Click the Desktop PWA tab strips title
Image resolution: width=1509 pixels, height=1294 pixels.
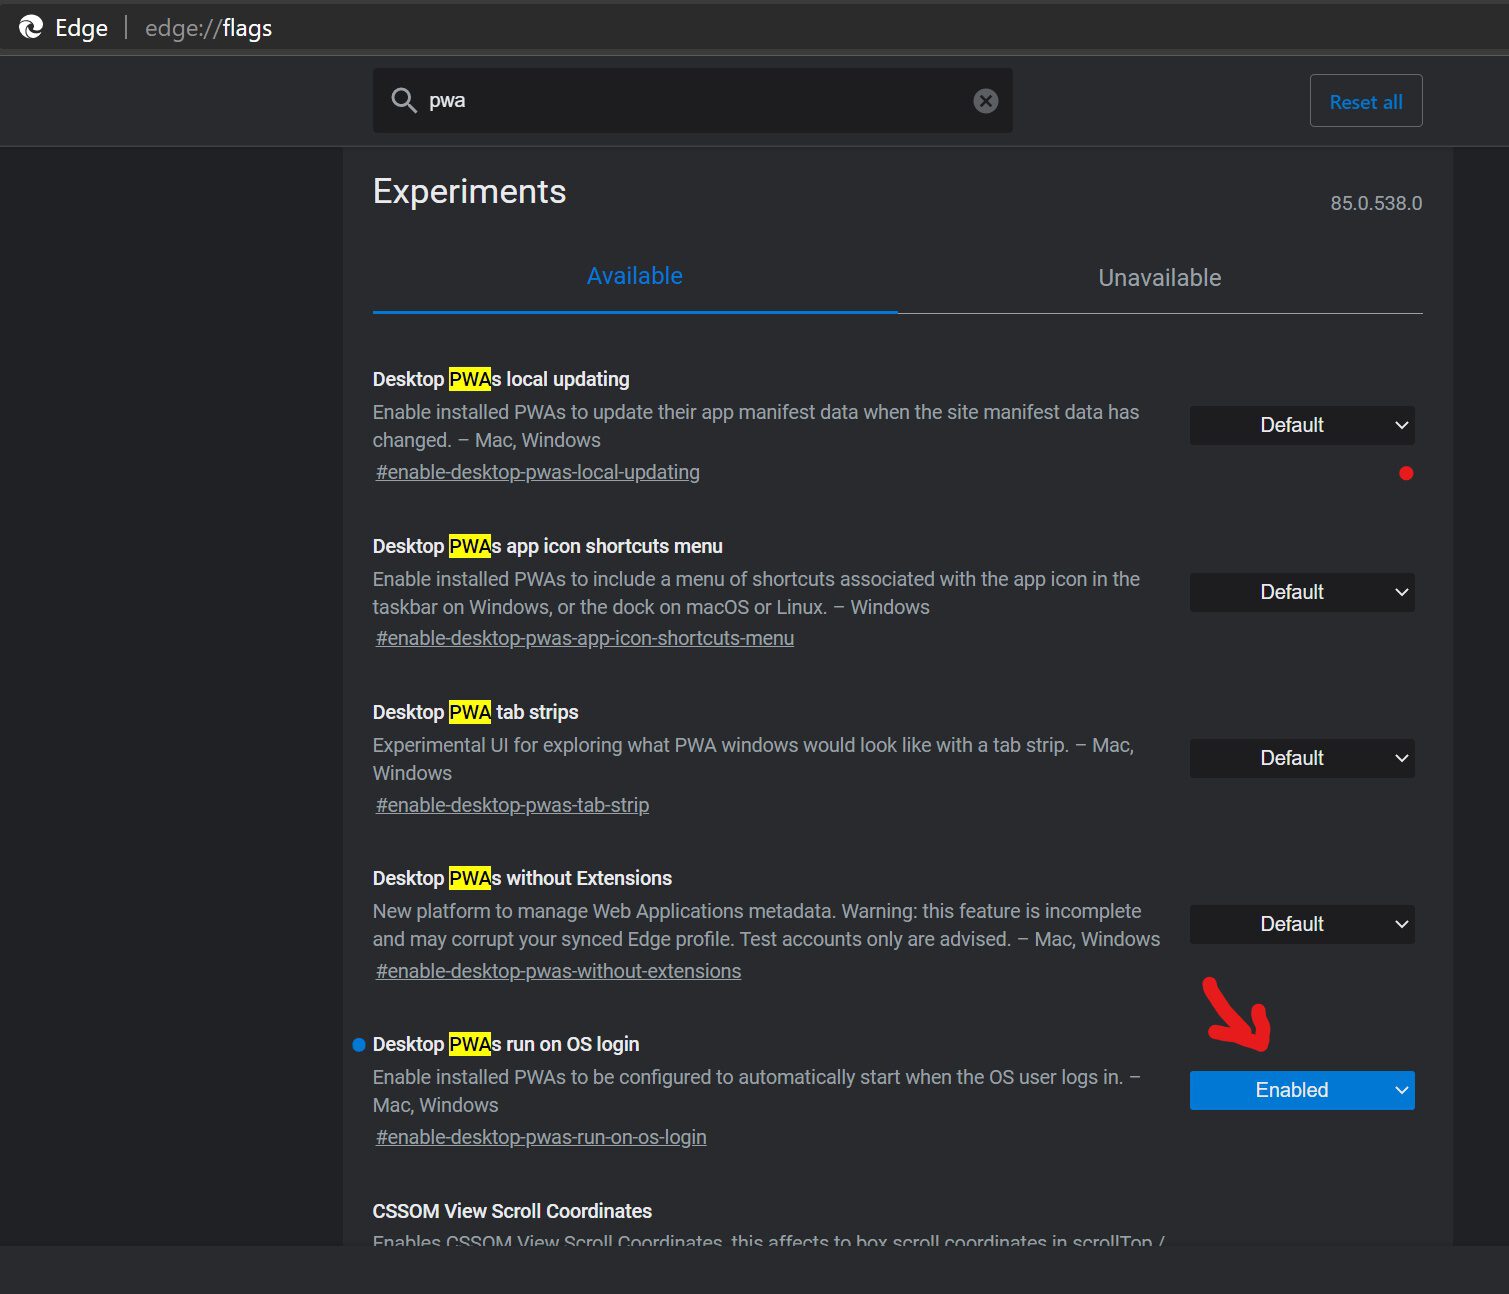click(475, 712)
